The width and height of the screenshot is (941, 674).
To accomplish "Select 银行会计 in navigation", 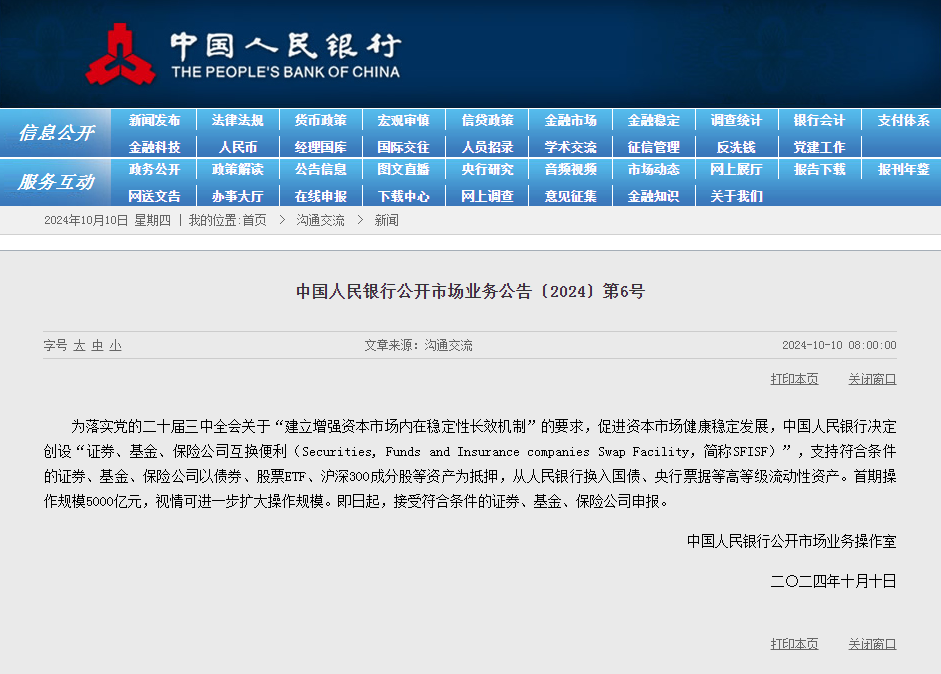I will tap(819, 120).
